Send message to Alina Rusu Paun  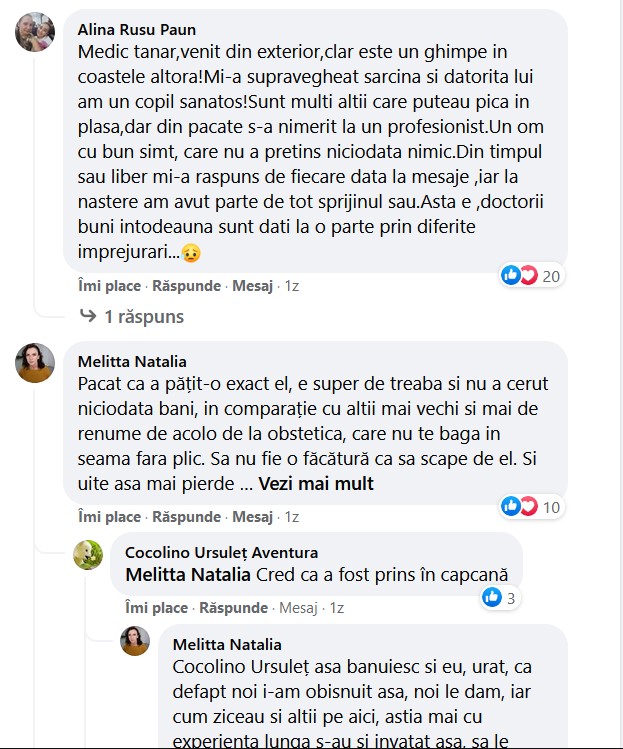coord(253,286)
